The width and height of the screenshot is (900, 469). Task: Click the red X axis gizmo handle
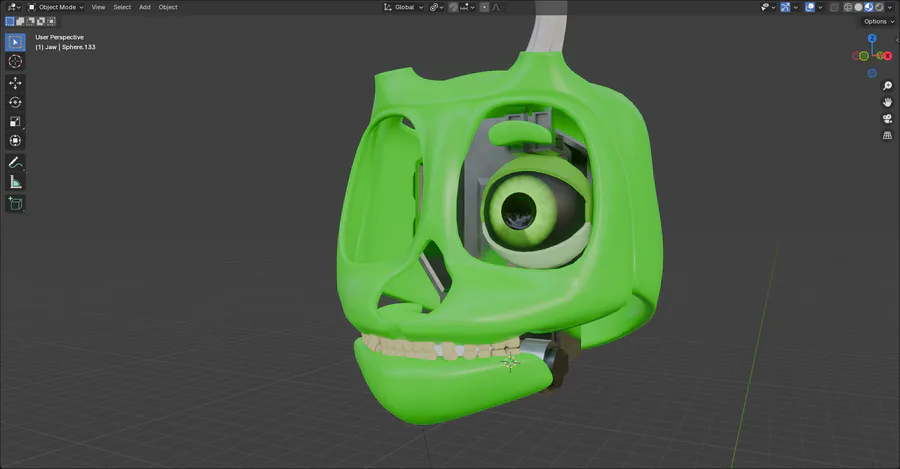coord(888,56)
